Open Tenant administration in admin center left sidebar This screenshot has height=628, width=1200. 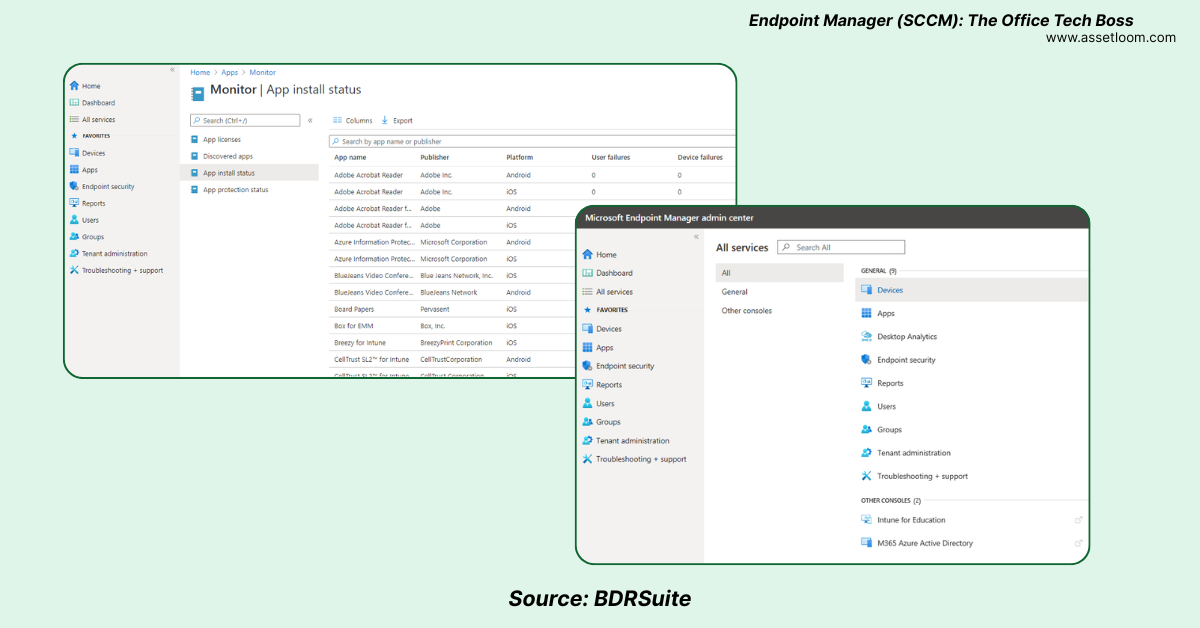(626, 441)
